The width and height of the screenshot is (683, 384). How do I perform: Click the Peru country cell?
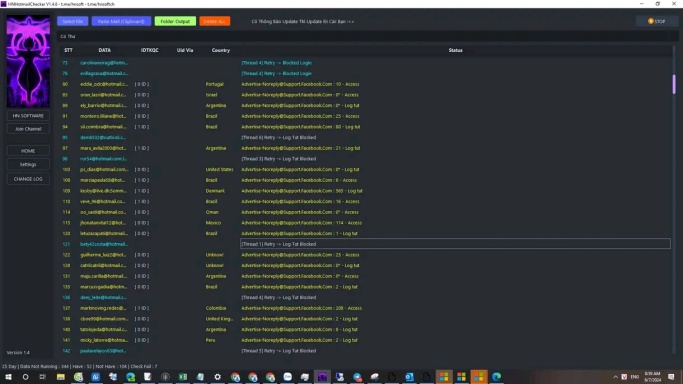[210, 340]
